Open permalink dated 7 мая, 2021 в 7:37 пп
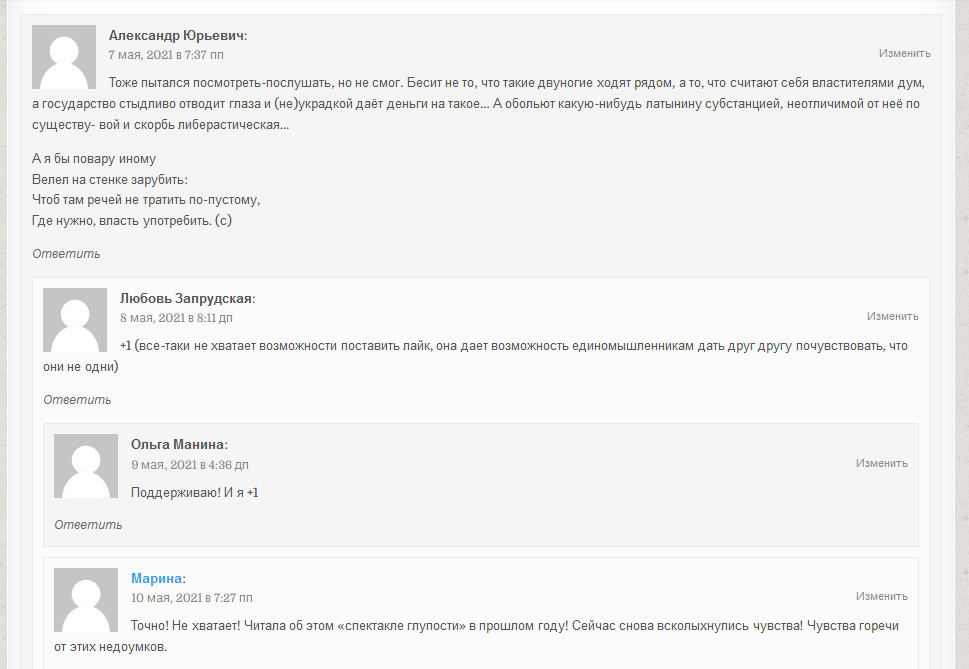The width and height of the screenshot is (969, 669). (166, 54)
